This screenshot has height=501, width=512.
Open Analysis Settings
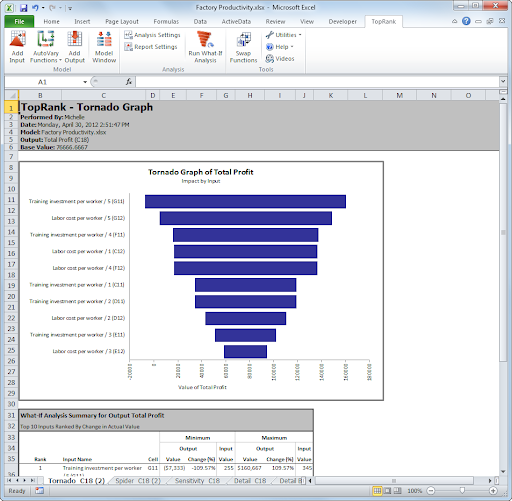pos(152,35)
